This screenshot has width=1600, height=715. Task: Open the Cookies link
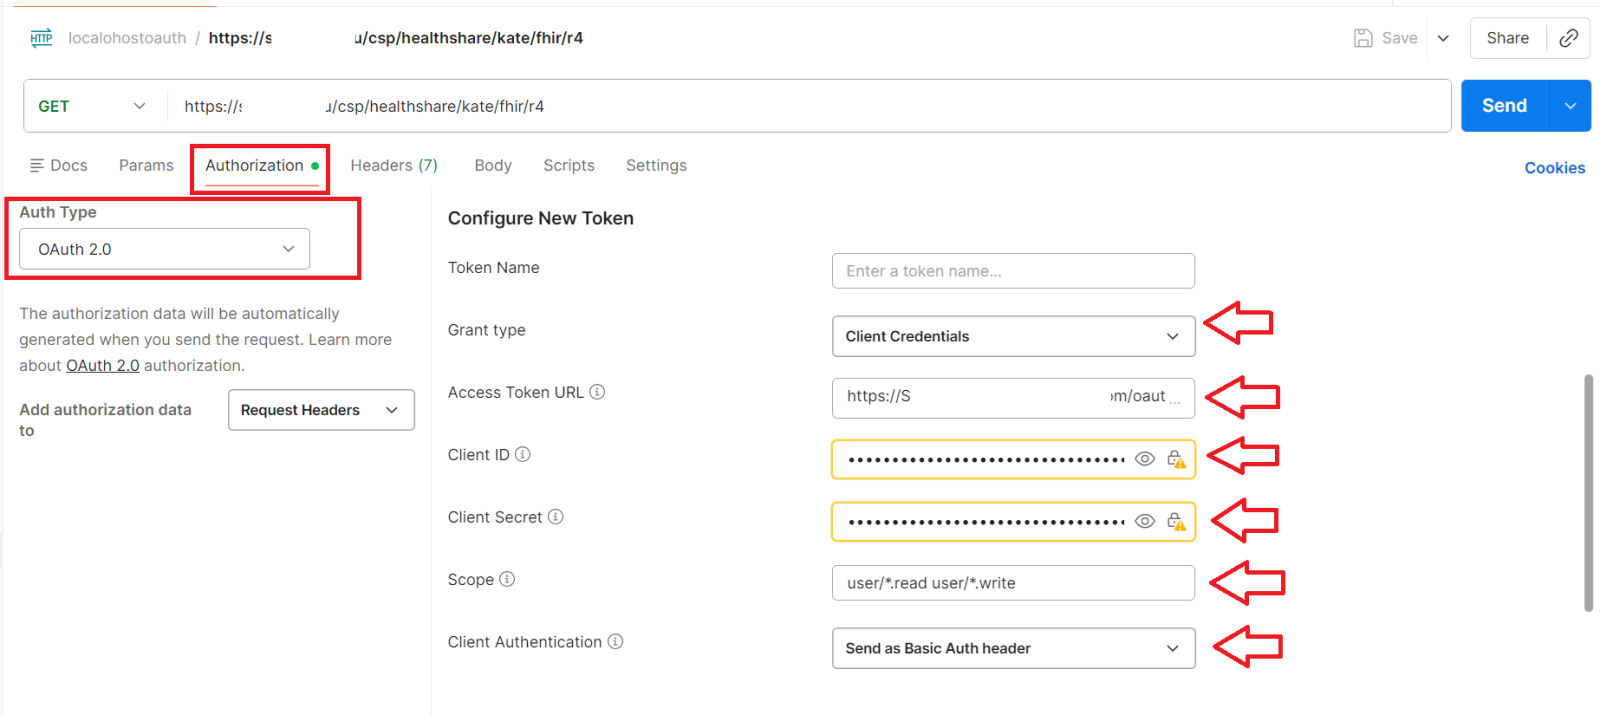click(x=1554, y=168)
